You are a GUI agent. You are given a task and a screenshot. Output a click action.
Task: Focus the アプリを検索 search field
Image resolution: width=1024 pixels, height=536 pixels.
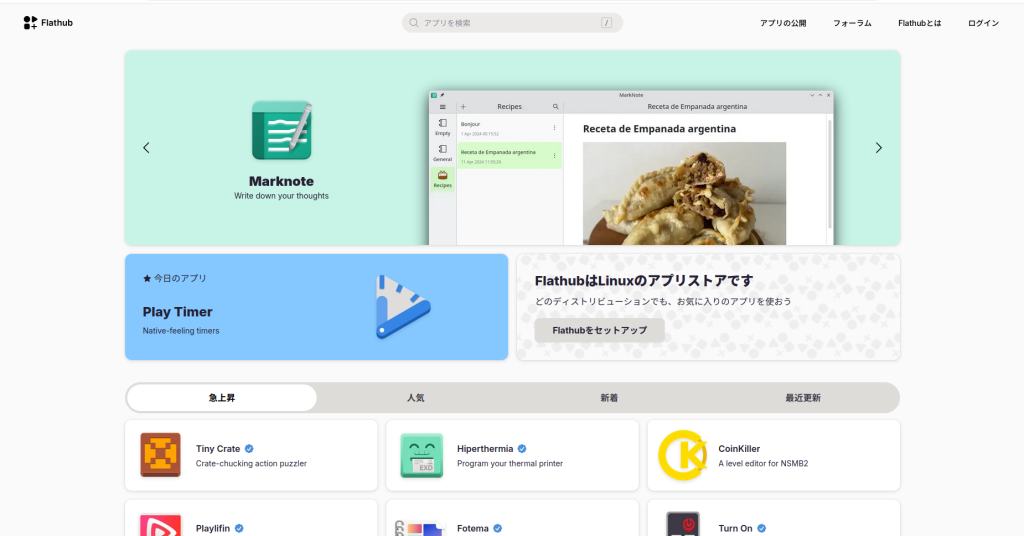click(x=512, y=23)
